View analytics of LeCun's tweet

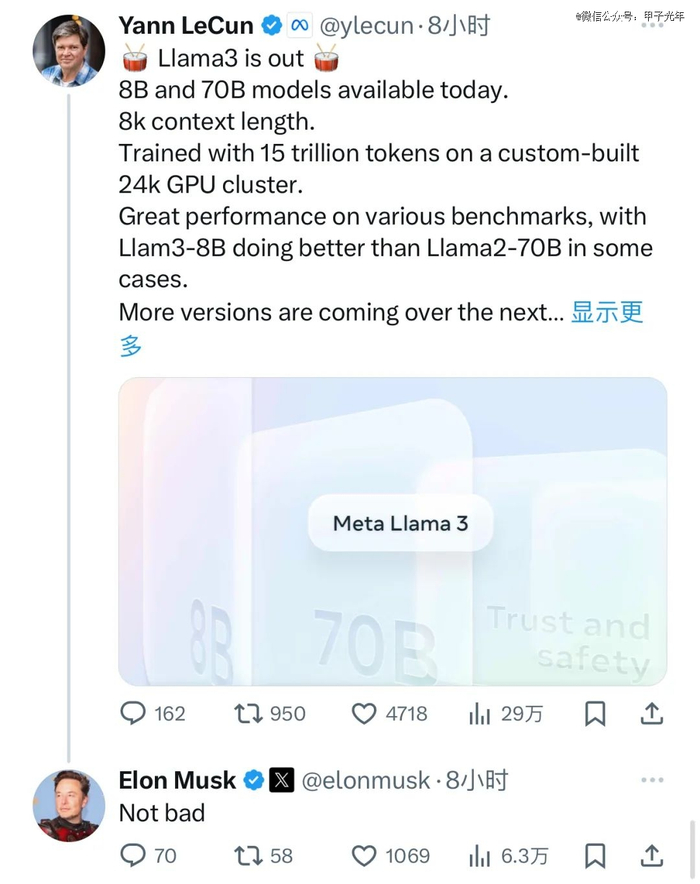click(x=480, y=713)
